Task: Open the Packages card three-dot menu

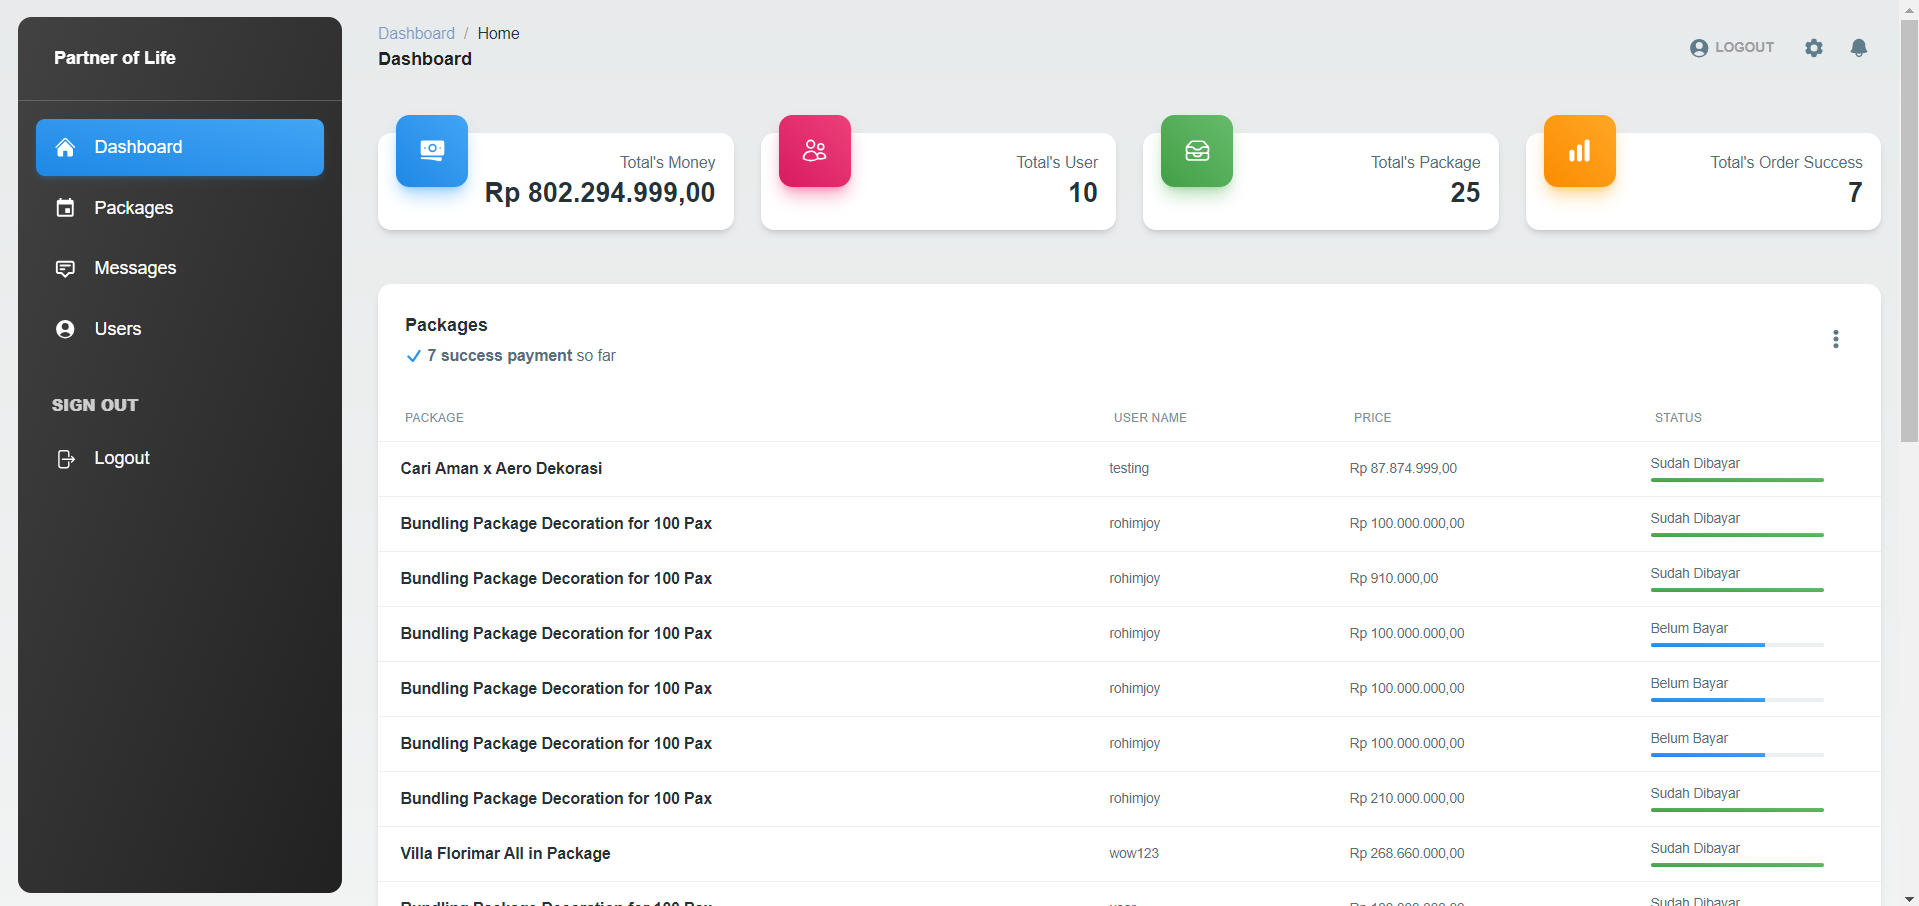Action: 1836,339
